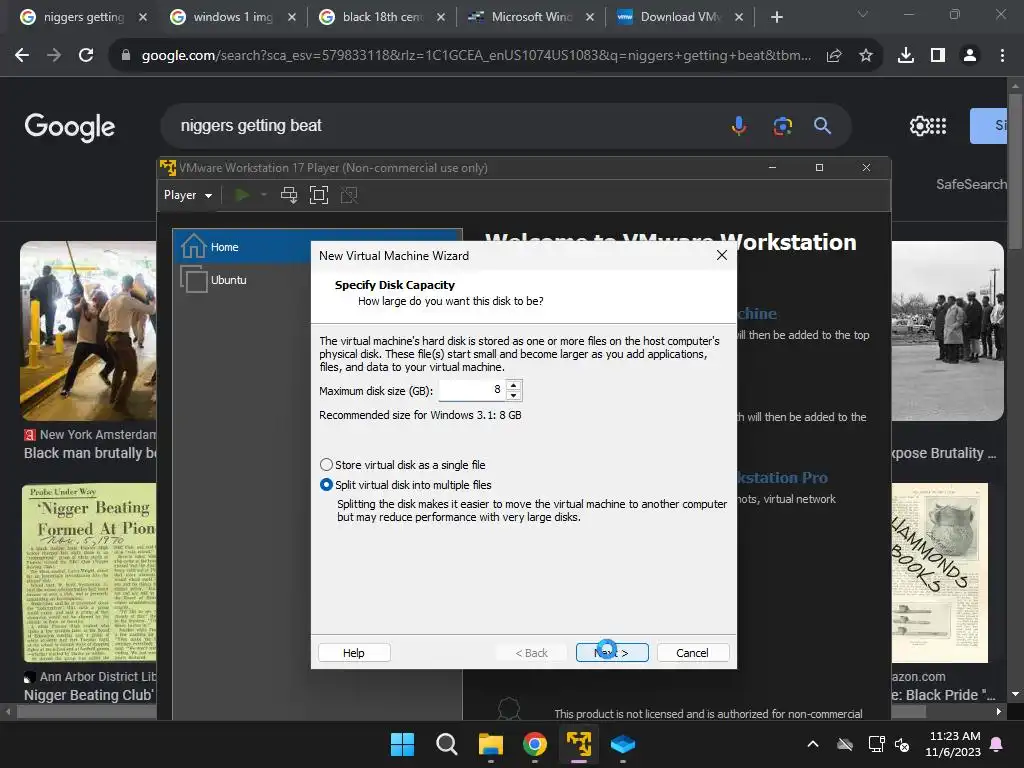The width and height of the screenshot is (1024, 768).
Task: Choose Store virtual disk as a single file
Action: pos(403,464)
